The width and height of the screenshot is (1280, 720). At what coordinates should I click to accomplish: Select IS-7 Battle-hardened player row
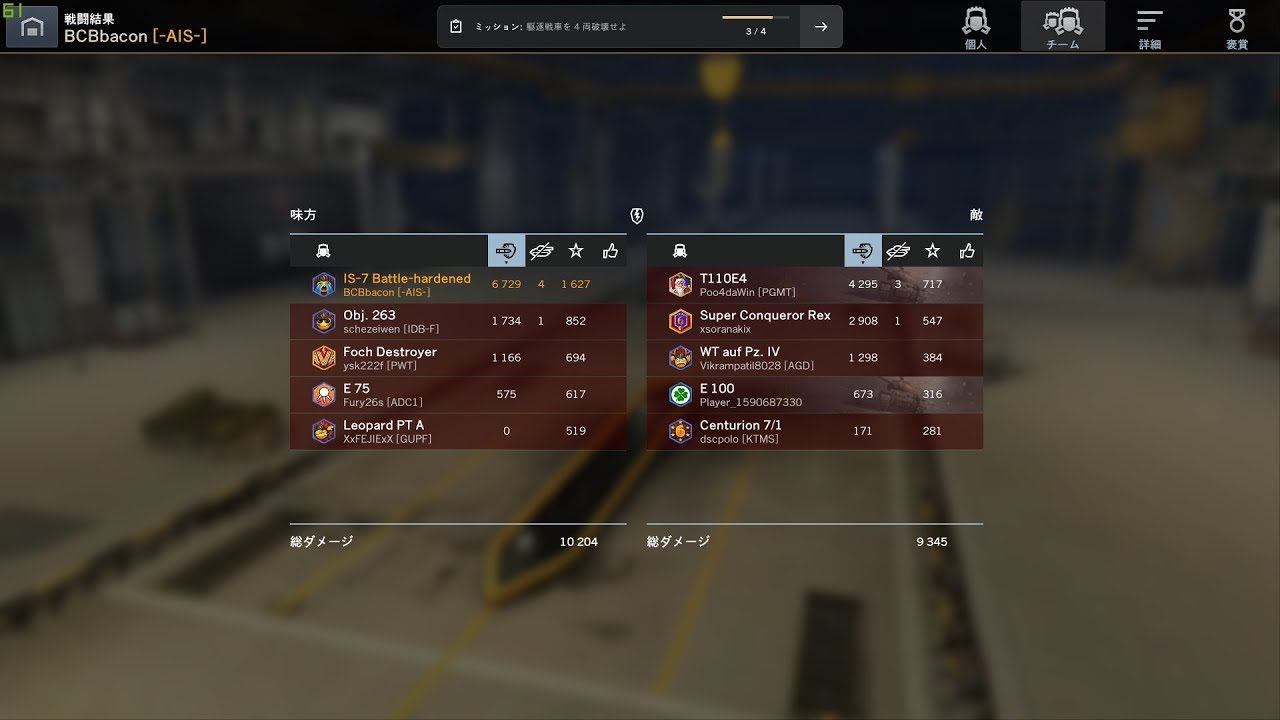point(458,285)
